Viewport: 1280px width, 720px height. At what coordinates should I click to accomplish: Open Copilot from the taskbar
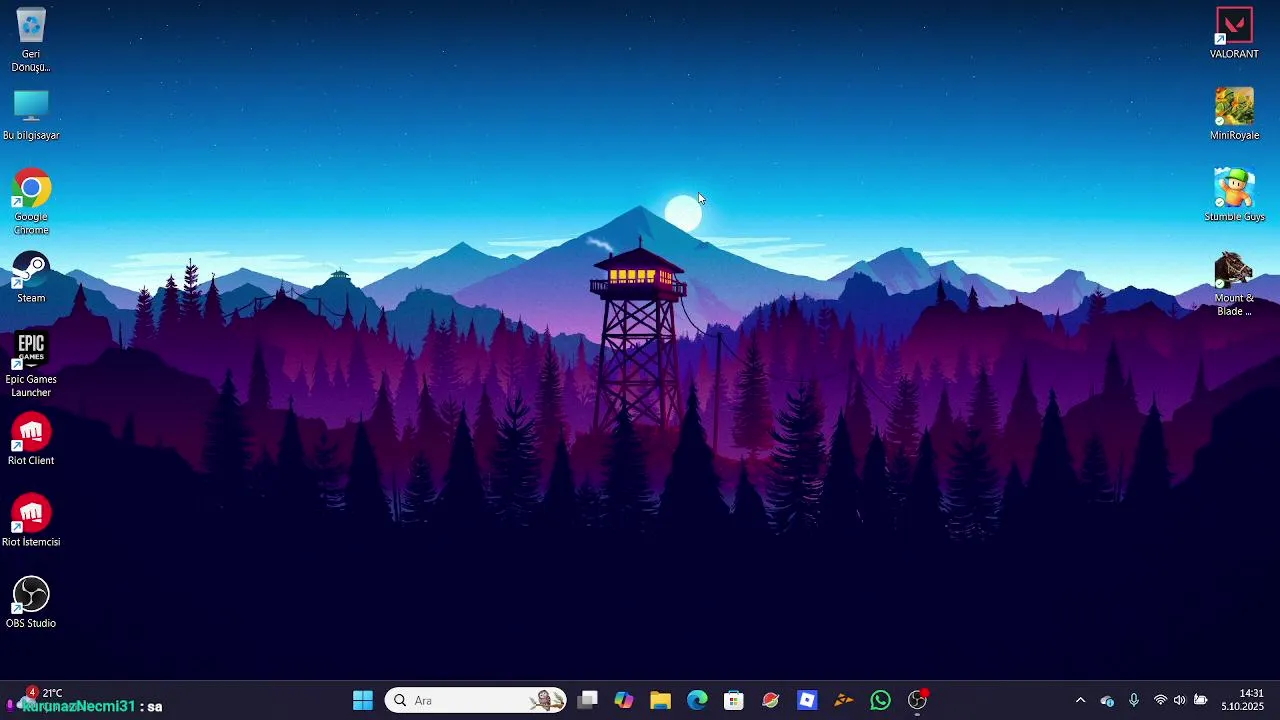point(624,700)
